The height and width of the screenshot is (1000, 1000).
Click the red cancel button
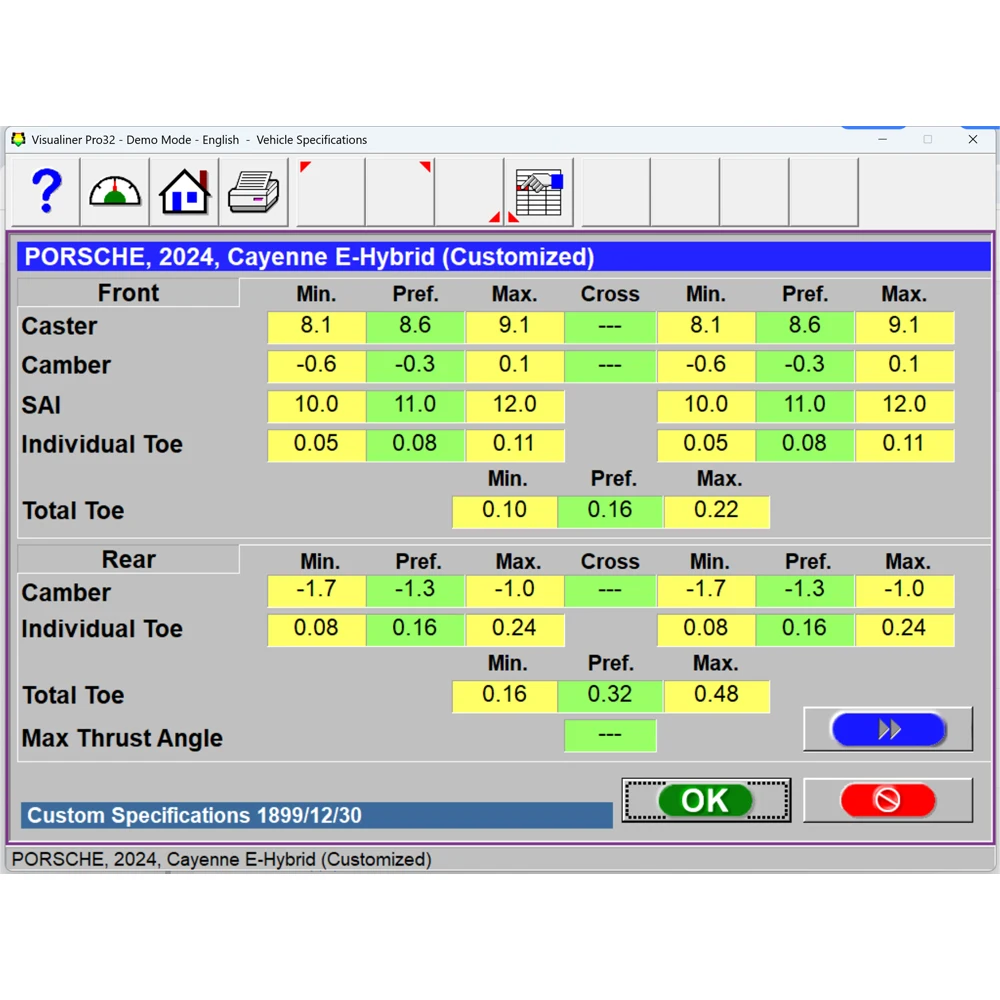point(887,800)
